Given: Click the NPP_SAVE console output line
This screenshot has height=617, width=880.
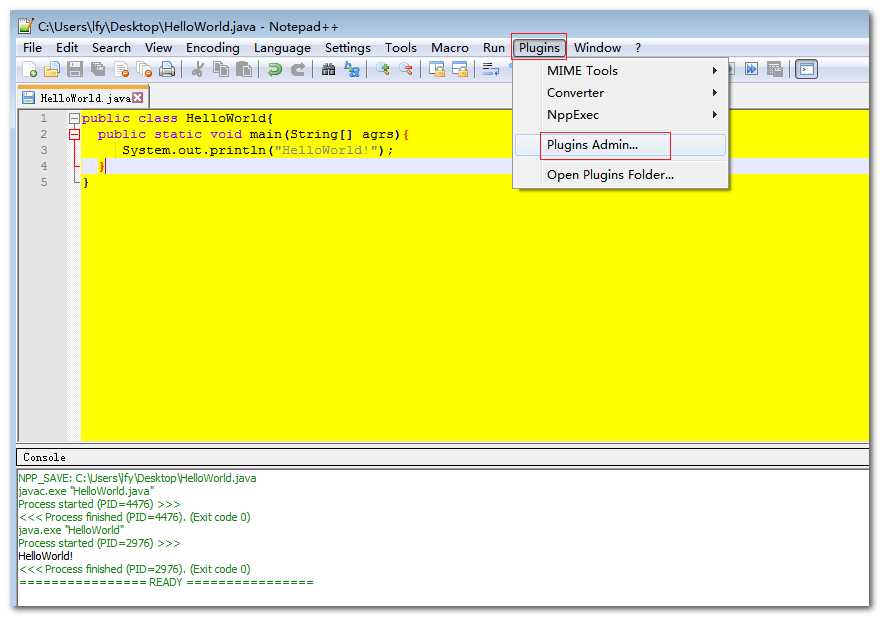Looking at the screenshot, I should coord(137,478).
